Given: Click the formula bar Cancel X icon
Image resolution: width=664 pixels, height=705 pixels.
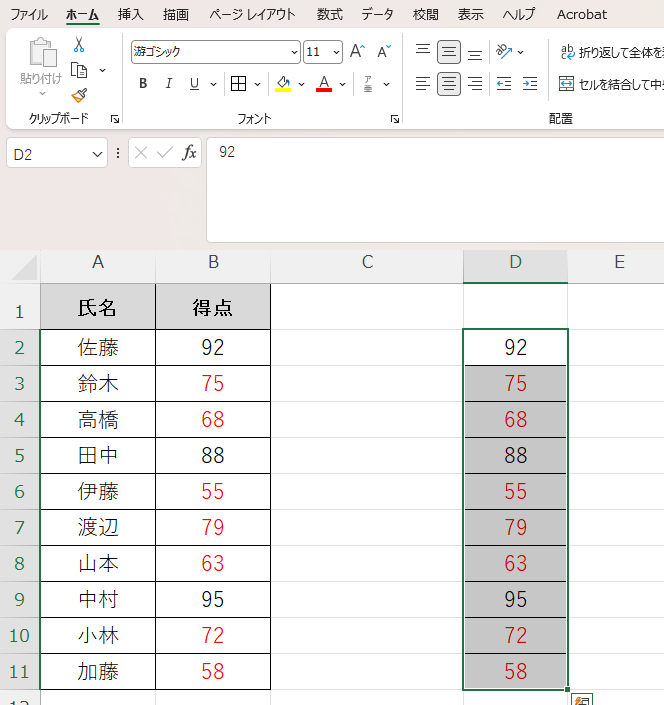Looking at the screenshot, I should 141,153.
